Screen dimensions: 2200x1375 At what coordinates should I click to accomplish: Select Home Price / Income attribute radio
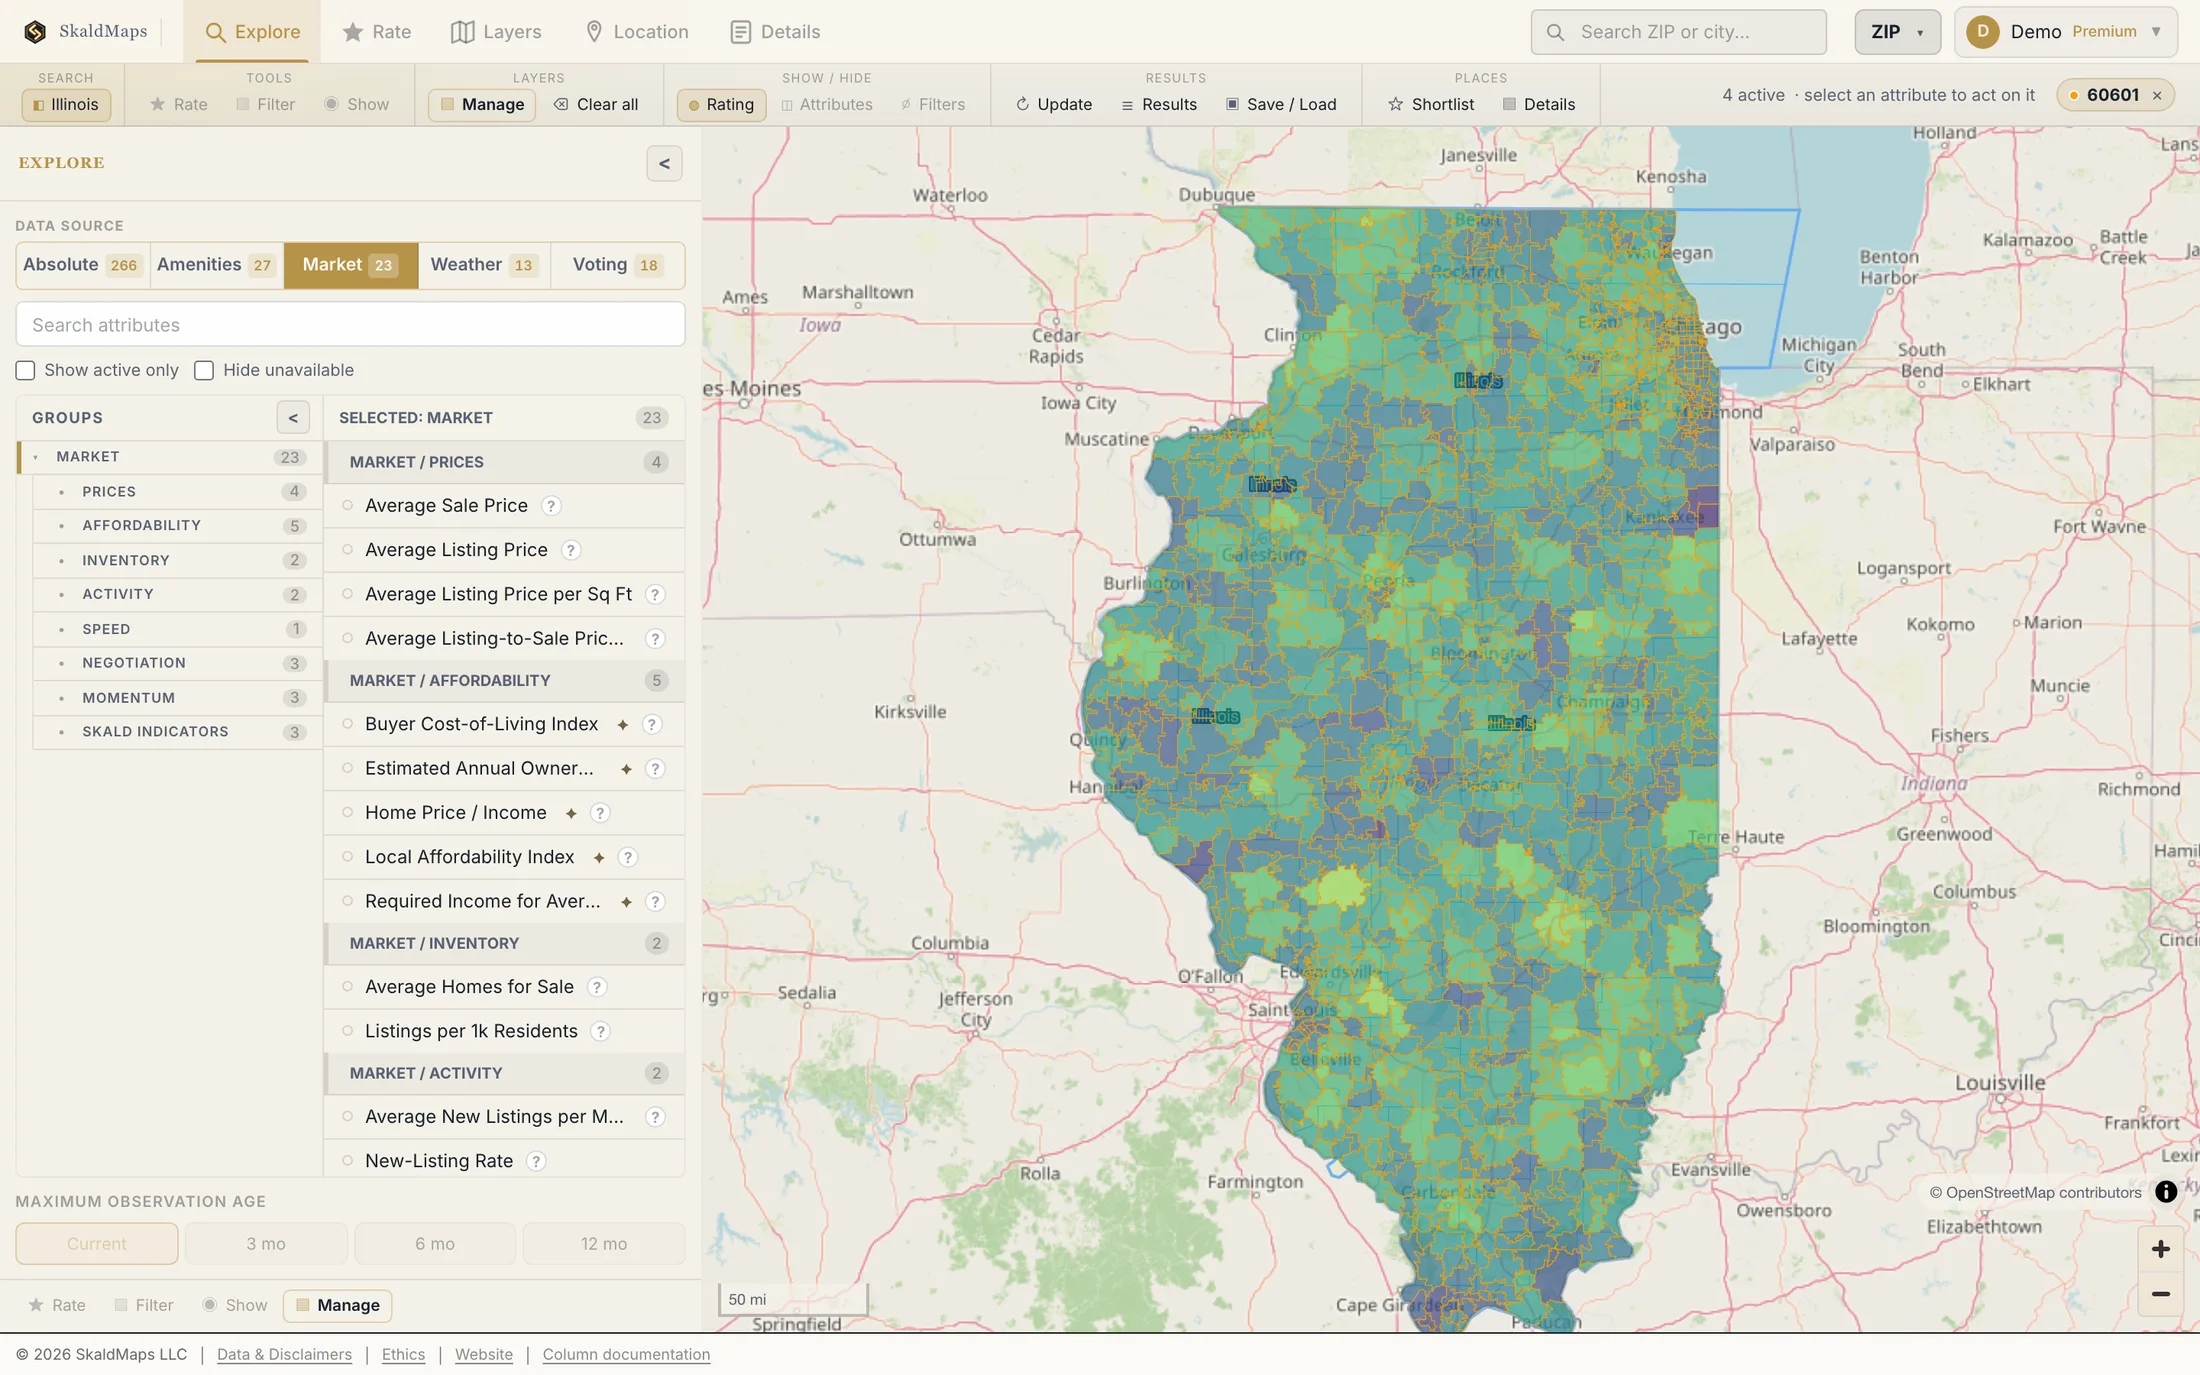point(348,813)
